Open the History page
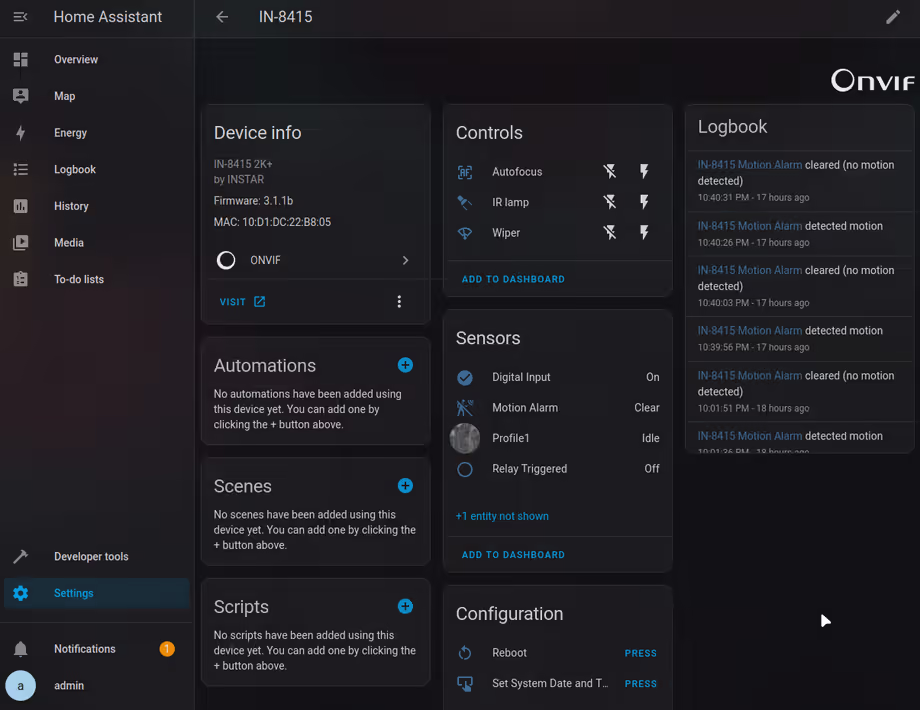Image resolution: width=920 pixels, height=710 pixels. (x=97, y=206)
